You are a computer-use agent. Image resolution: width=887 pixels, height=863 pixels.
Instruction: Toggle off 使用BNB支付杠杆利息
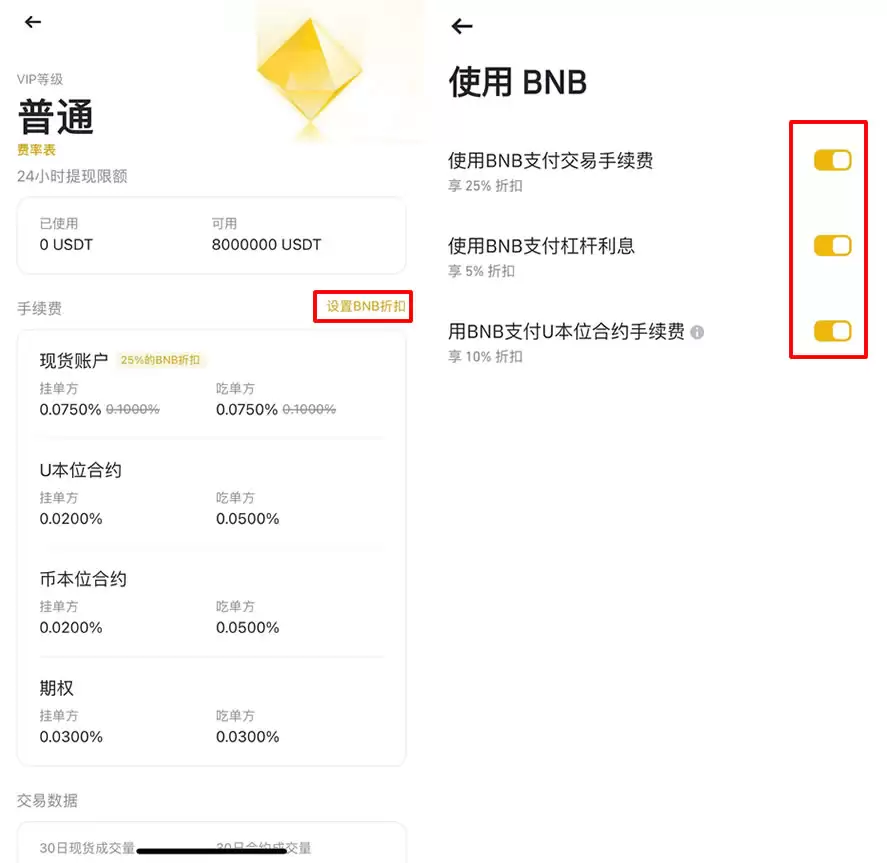click(830, 244)
